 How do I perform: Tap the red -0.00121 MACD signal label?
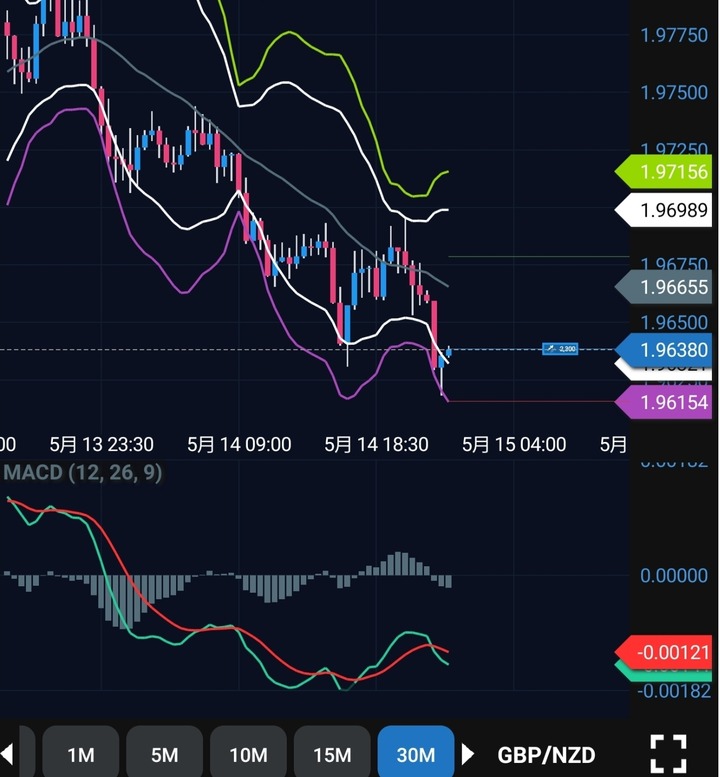coord(664,652)
